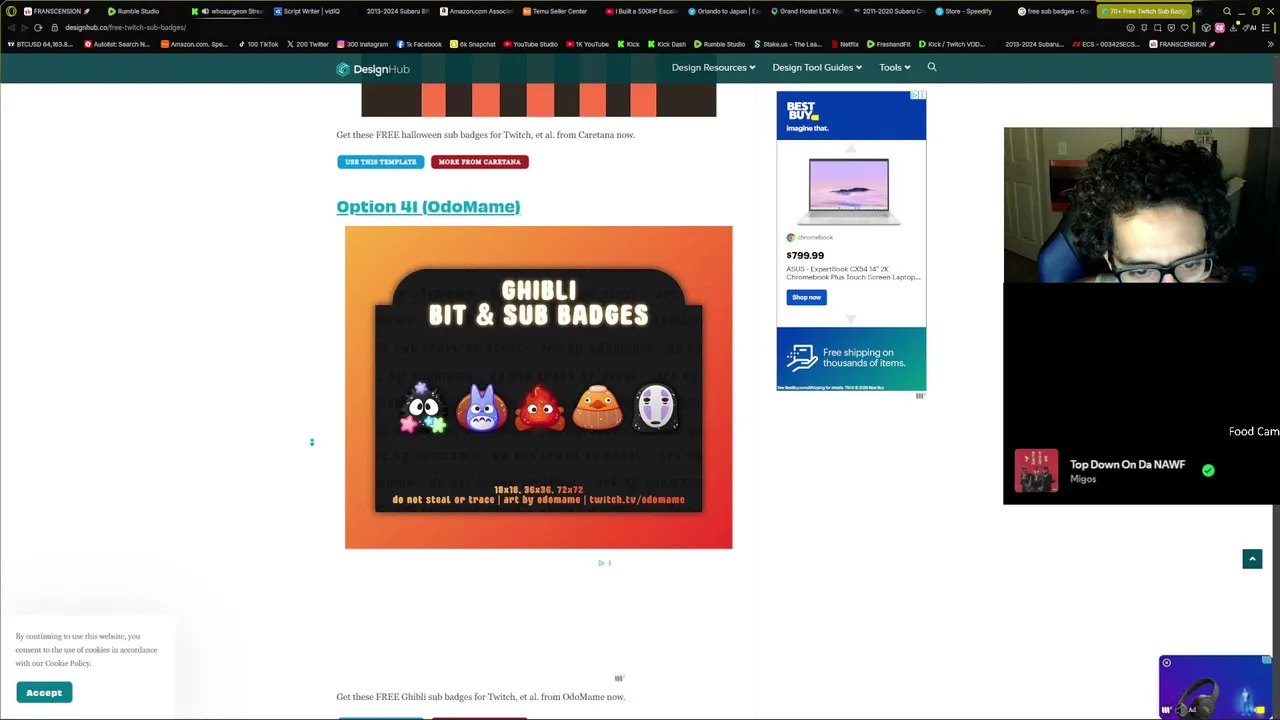Switch to the Script Writer vidIQ tab

[308, 11]
